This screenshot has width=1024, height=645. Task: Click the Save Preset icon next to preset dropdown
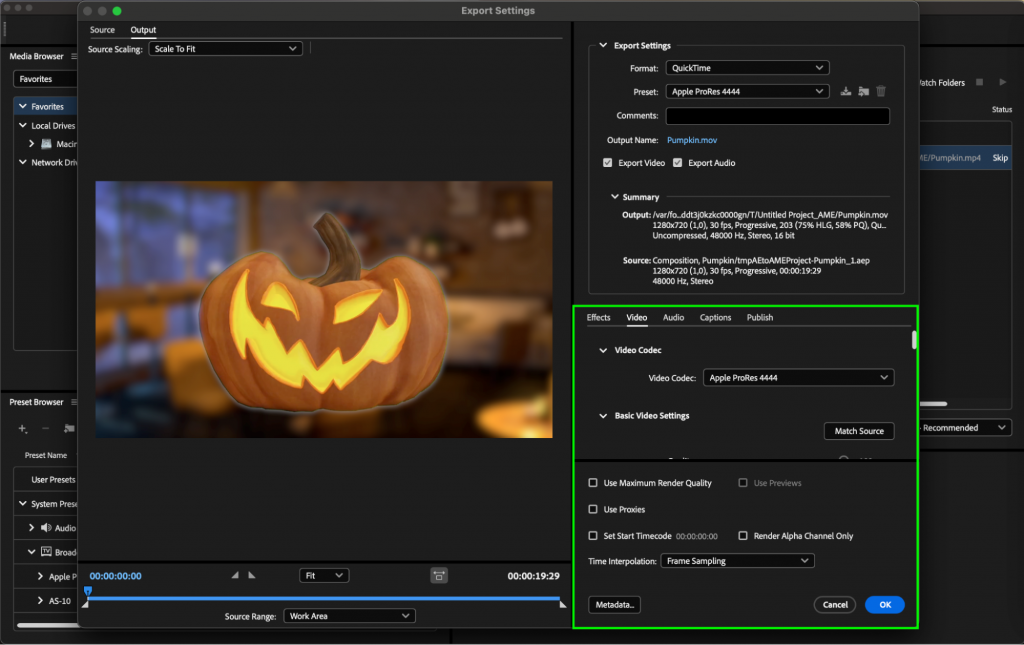845,91
